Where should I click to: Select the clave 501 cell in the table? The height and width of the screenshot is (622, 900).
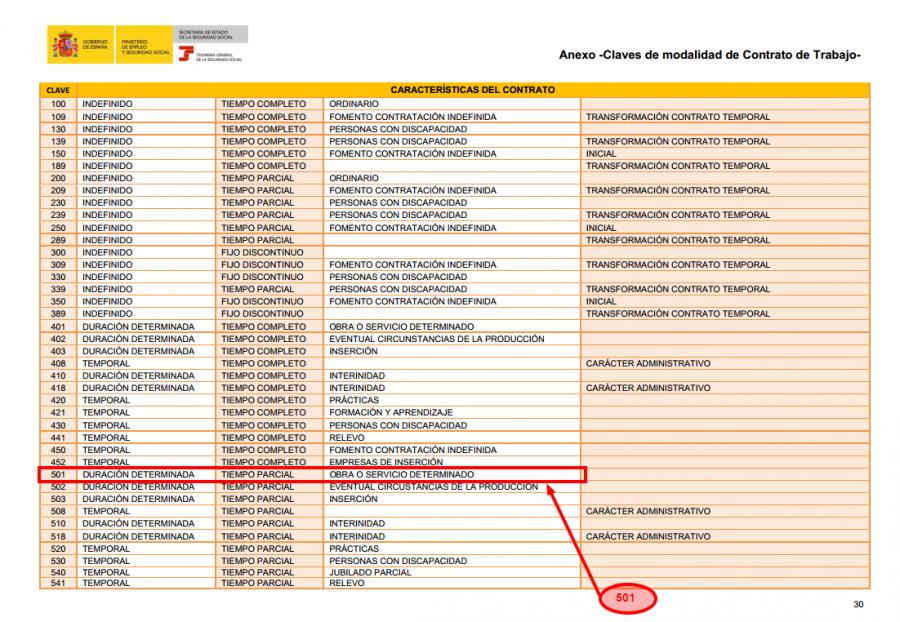tap(58, 473)
